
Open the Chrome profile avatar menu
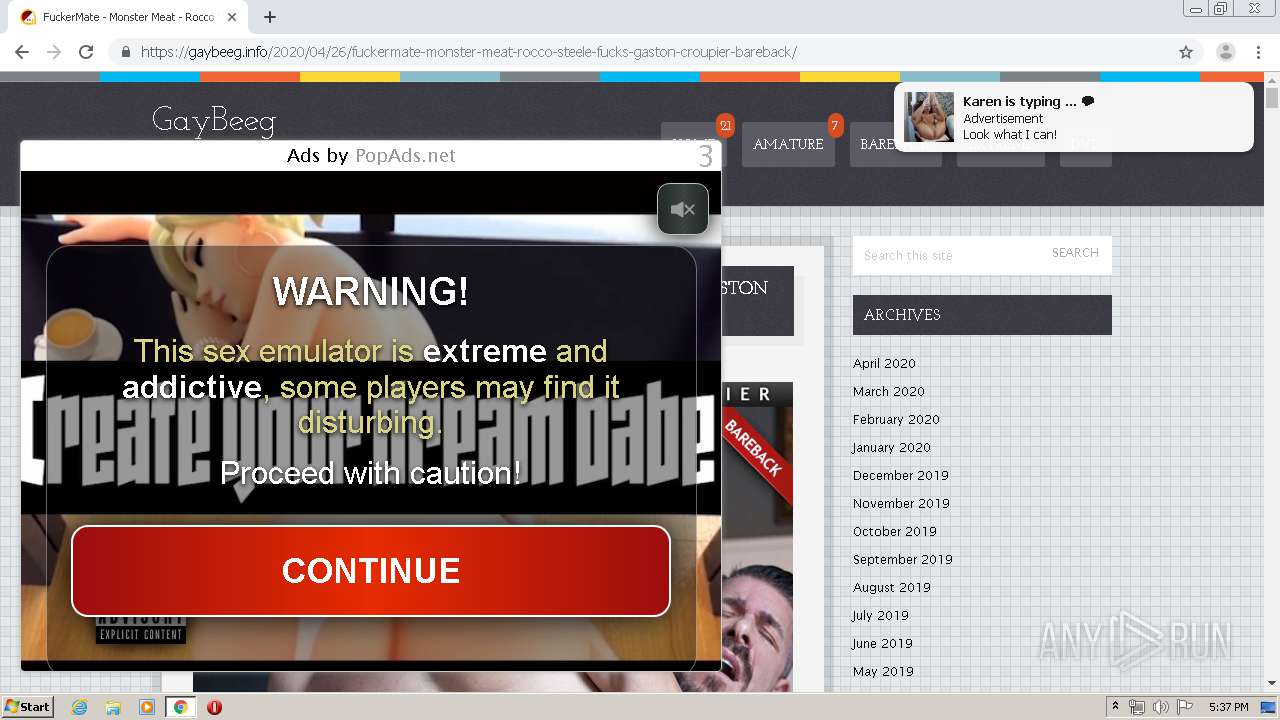point(1226,52)
